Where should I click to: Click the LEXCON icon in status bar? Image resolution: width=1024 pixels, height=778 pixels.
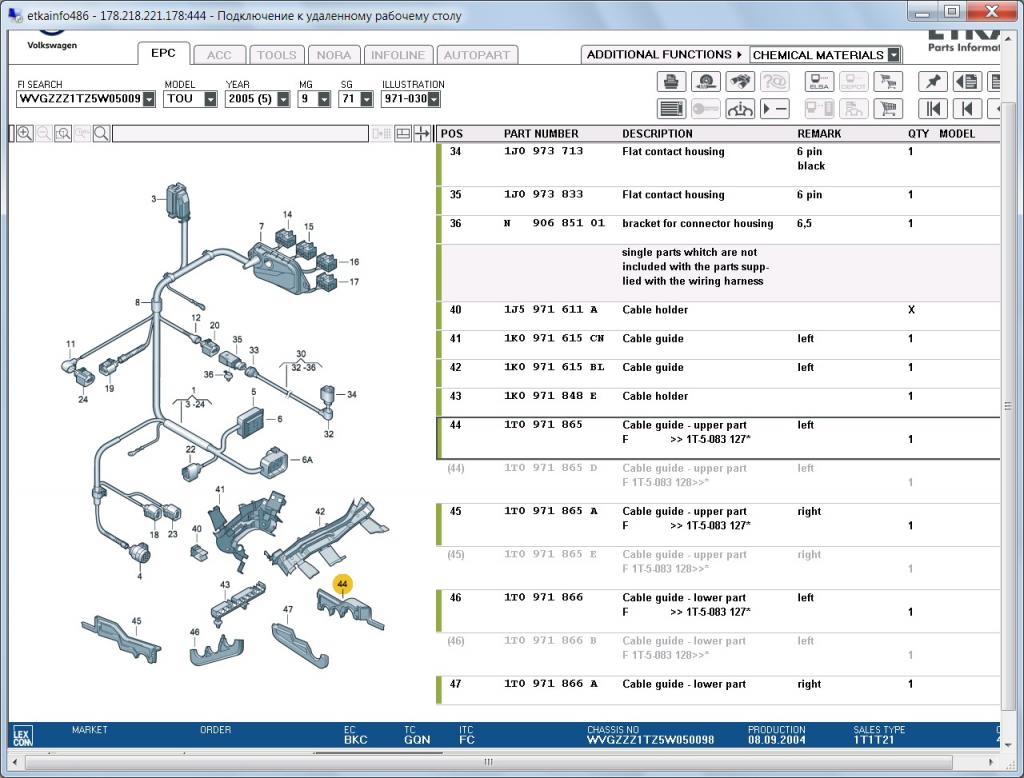[x=22, y=737]
